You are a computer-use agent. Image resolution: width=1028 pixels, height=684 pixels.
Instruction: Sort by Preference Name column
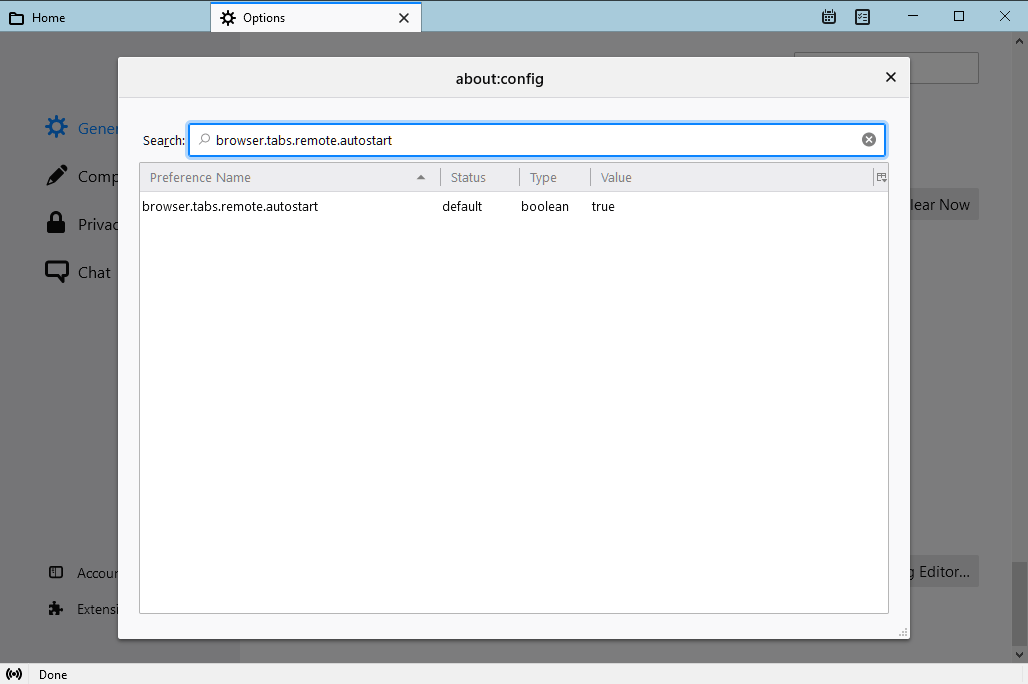tap(288, 178)
